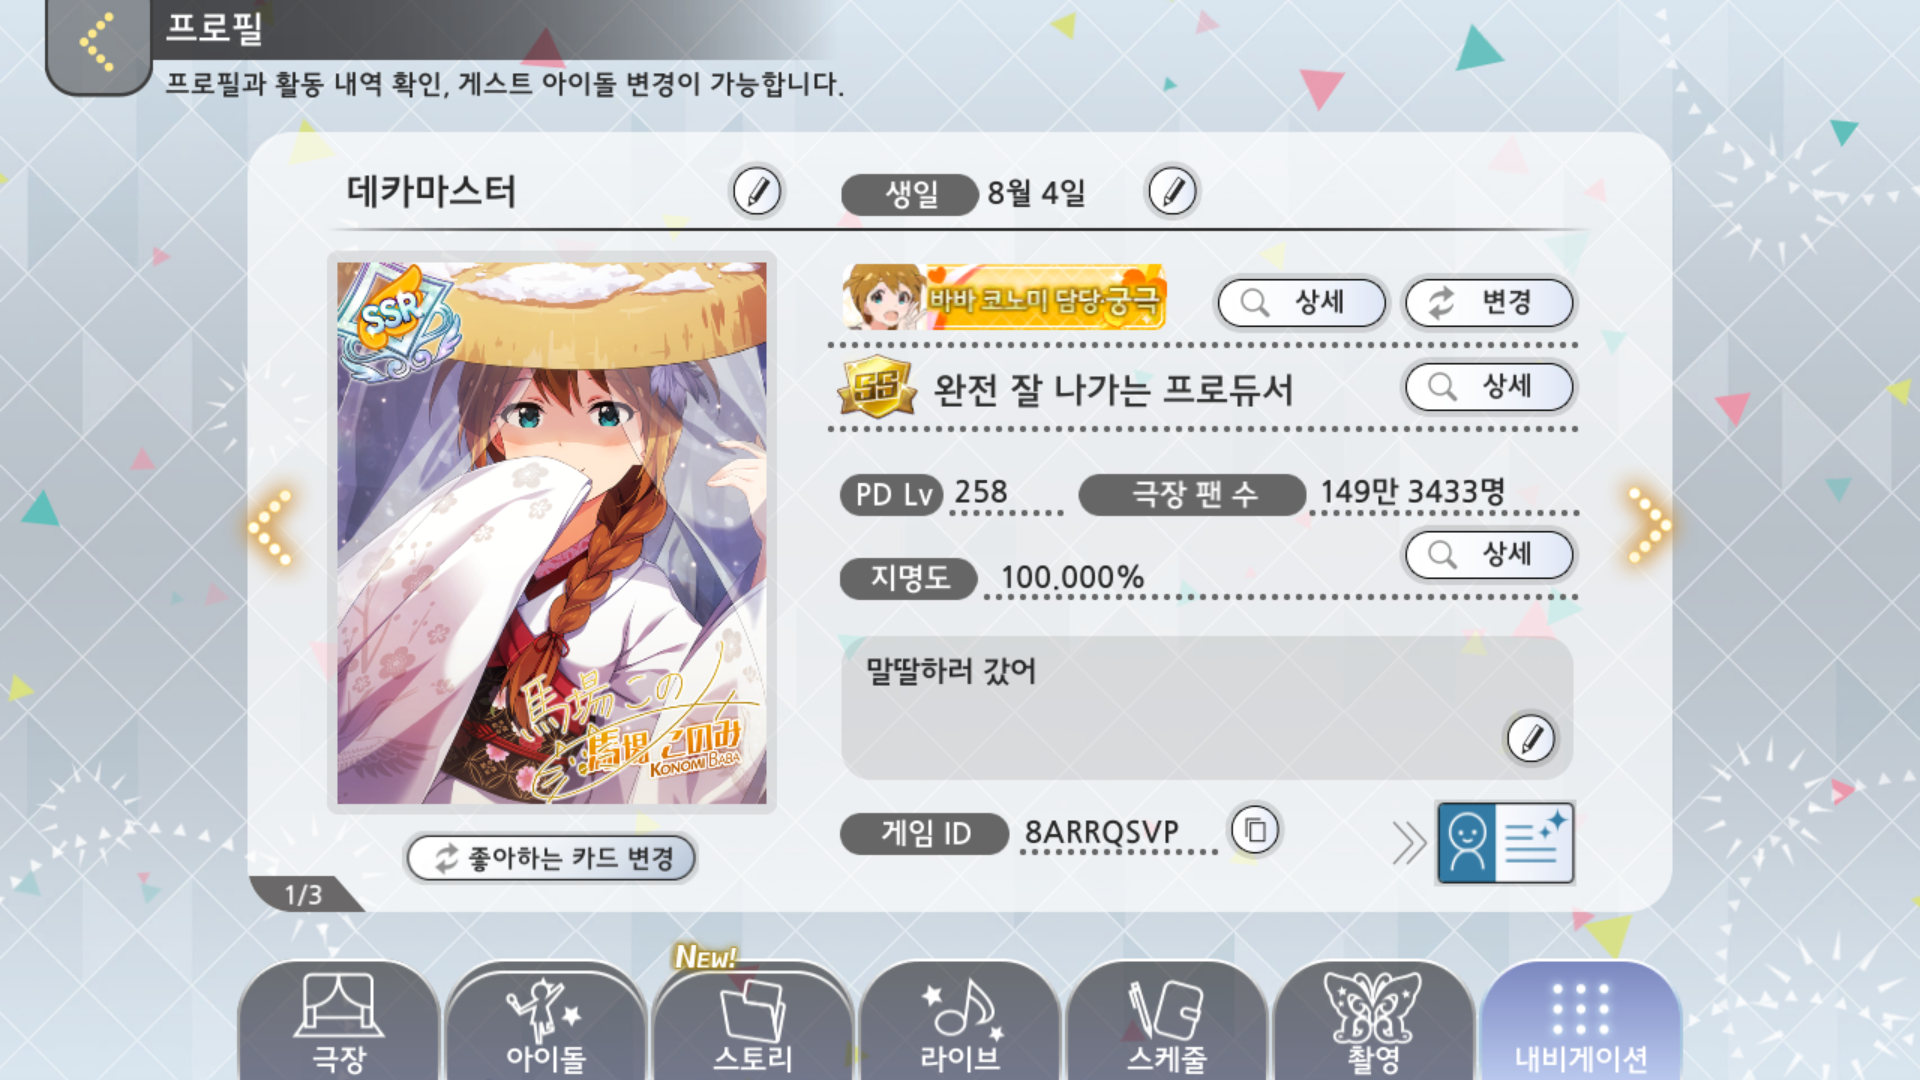Copy the game ID 8ARRQSVP
The height and width of the screenshot is (1080, 1920).
(x=1255, y=830)
